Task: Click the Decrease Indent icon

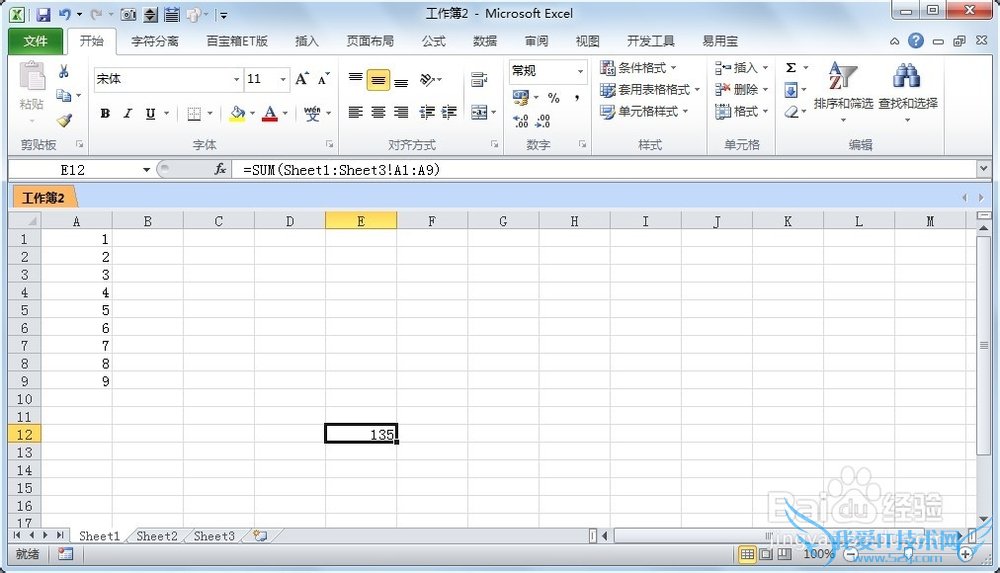Action: 427,112
